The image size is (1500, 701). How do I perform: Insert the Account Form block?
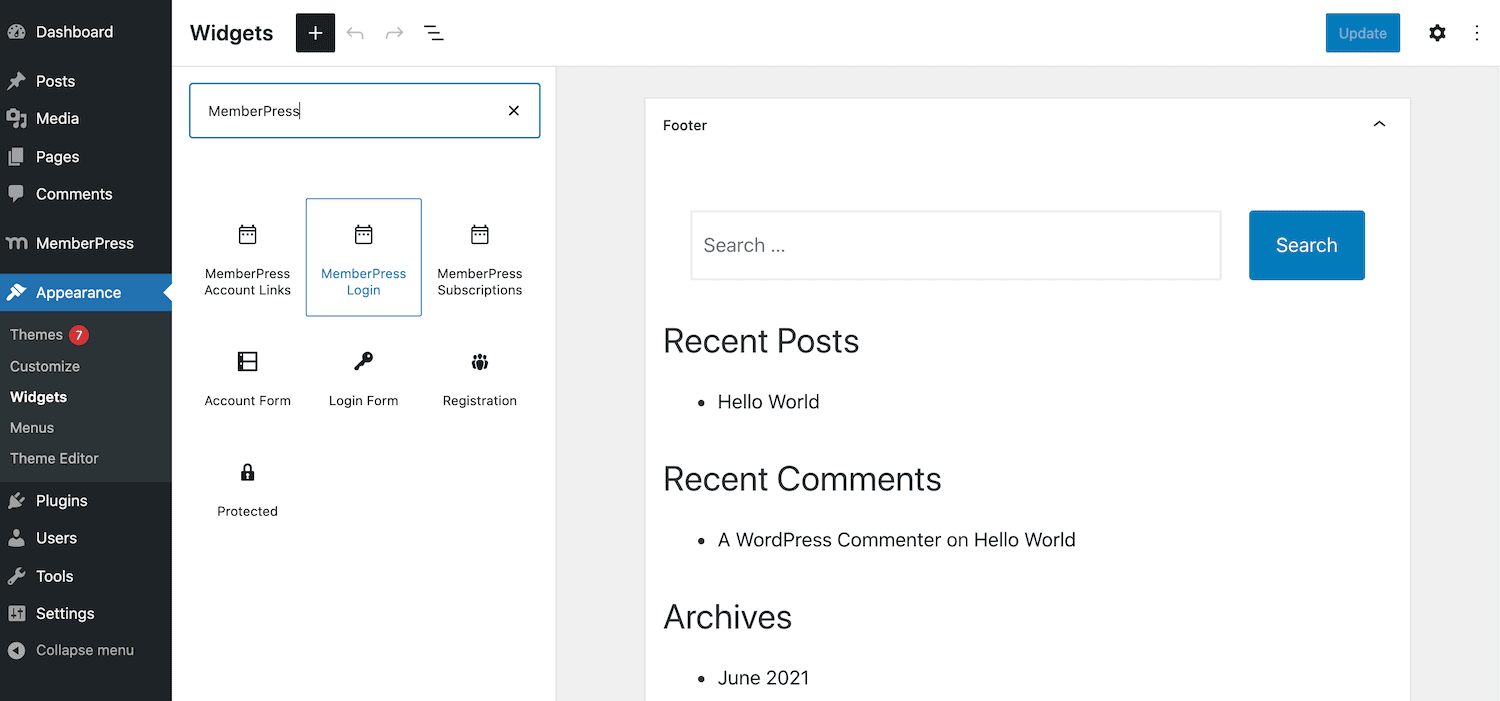[x=247, y=377]
